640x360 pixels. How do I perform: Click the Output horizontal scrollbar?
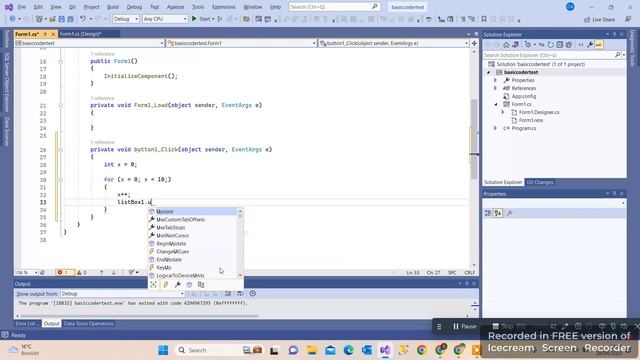(140, 316)
